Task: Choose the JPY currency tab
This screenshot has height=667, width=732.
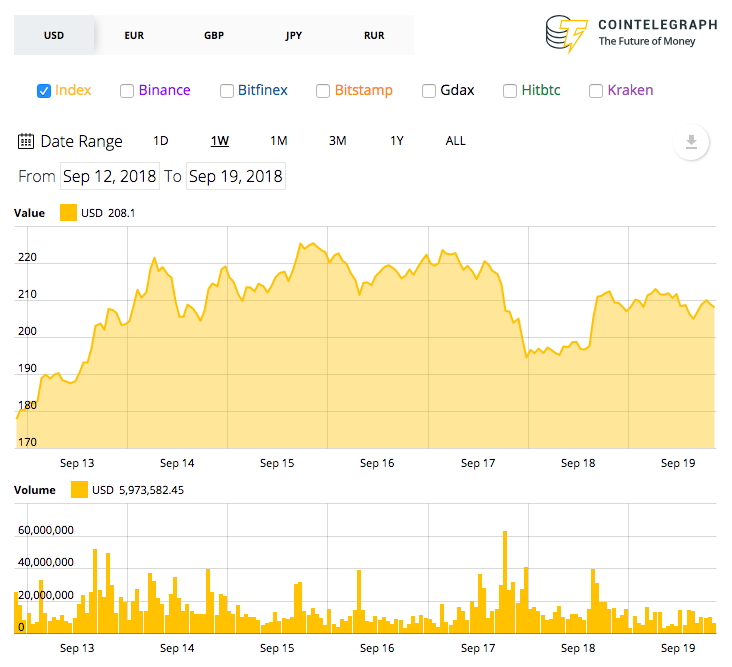Action: 294,35
